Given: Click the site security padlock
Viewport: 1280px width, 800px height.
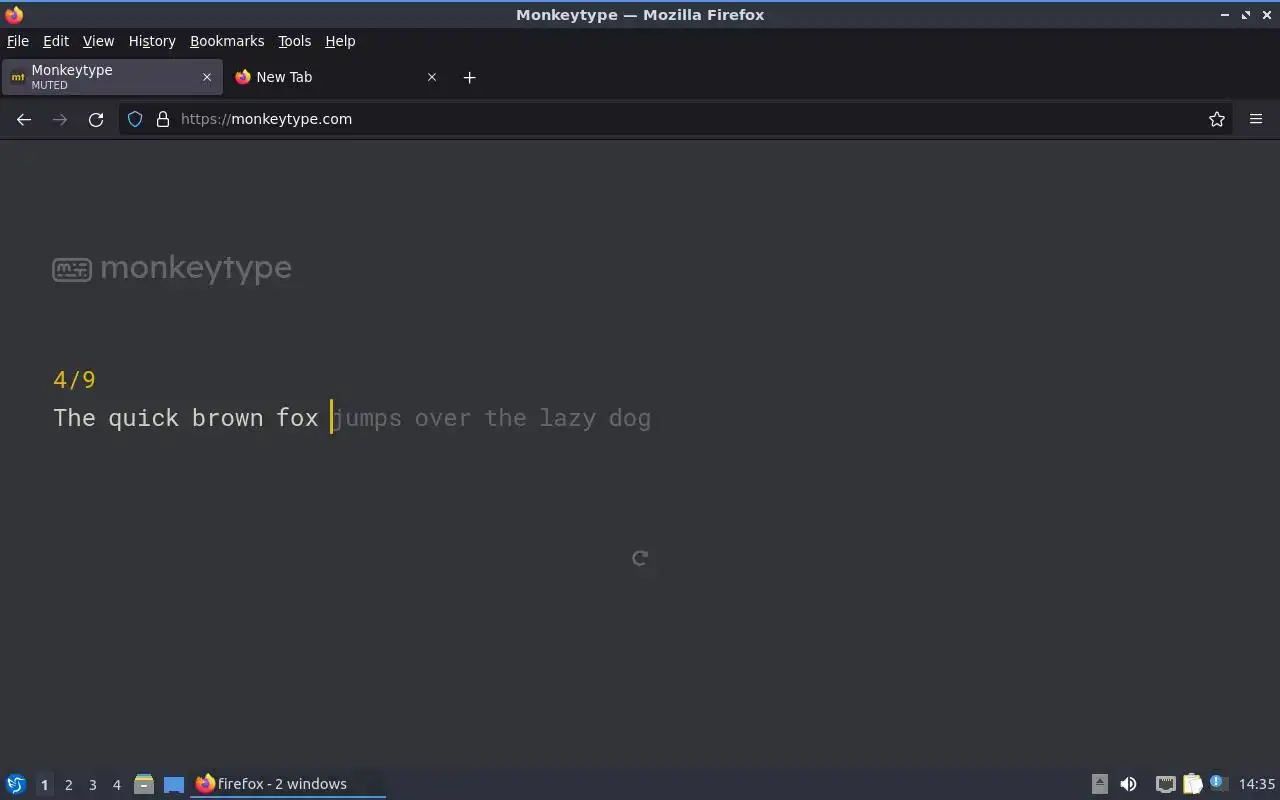Looking at the screenshot, I should pos(163,119).
